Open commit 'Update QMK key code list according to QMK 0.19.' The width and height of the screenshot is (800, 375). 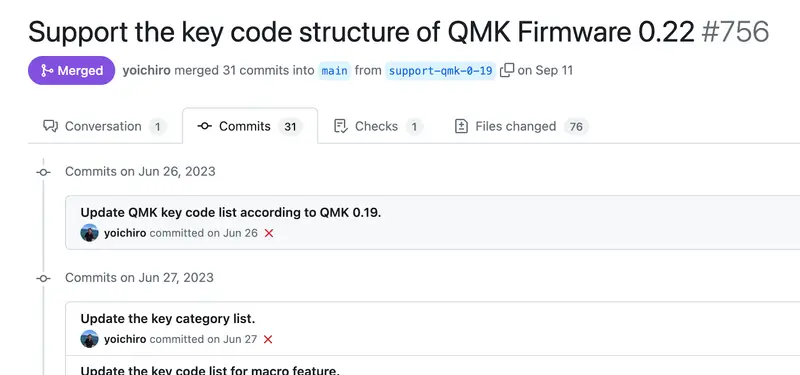231,212
